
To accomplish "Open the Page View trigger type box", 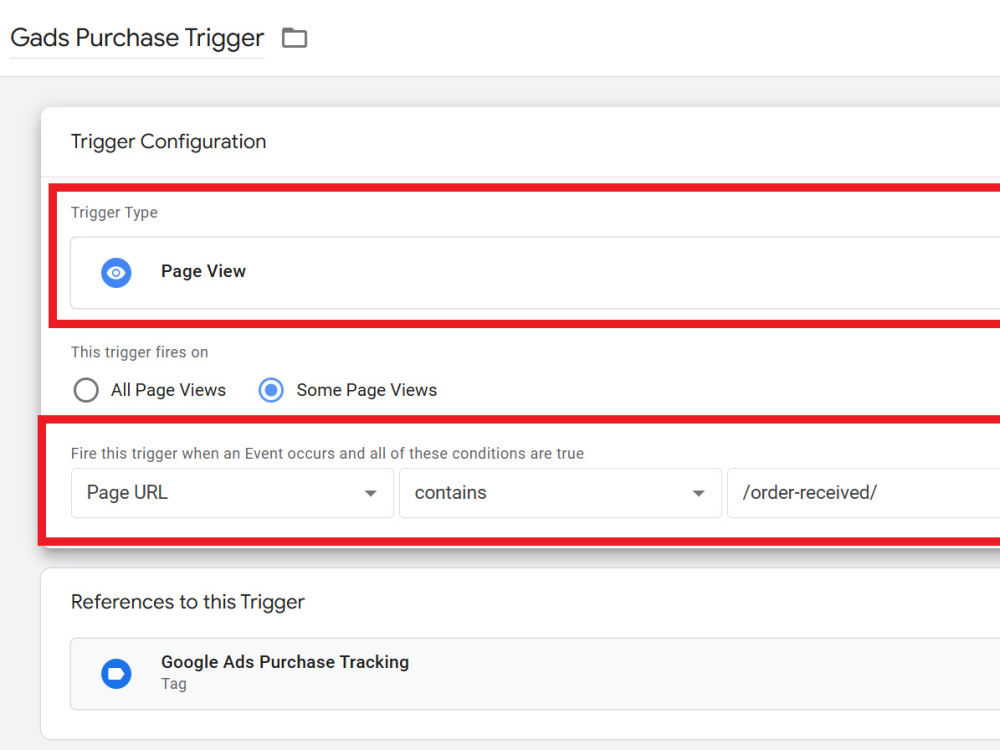I will point(535,273).
